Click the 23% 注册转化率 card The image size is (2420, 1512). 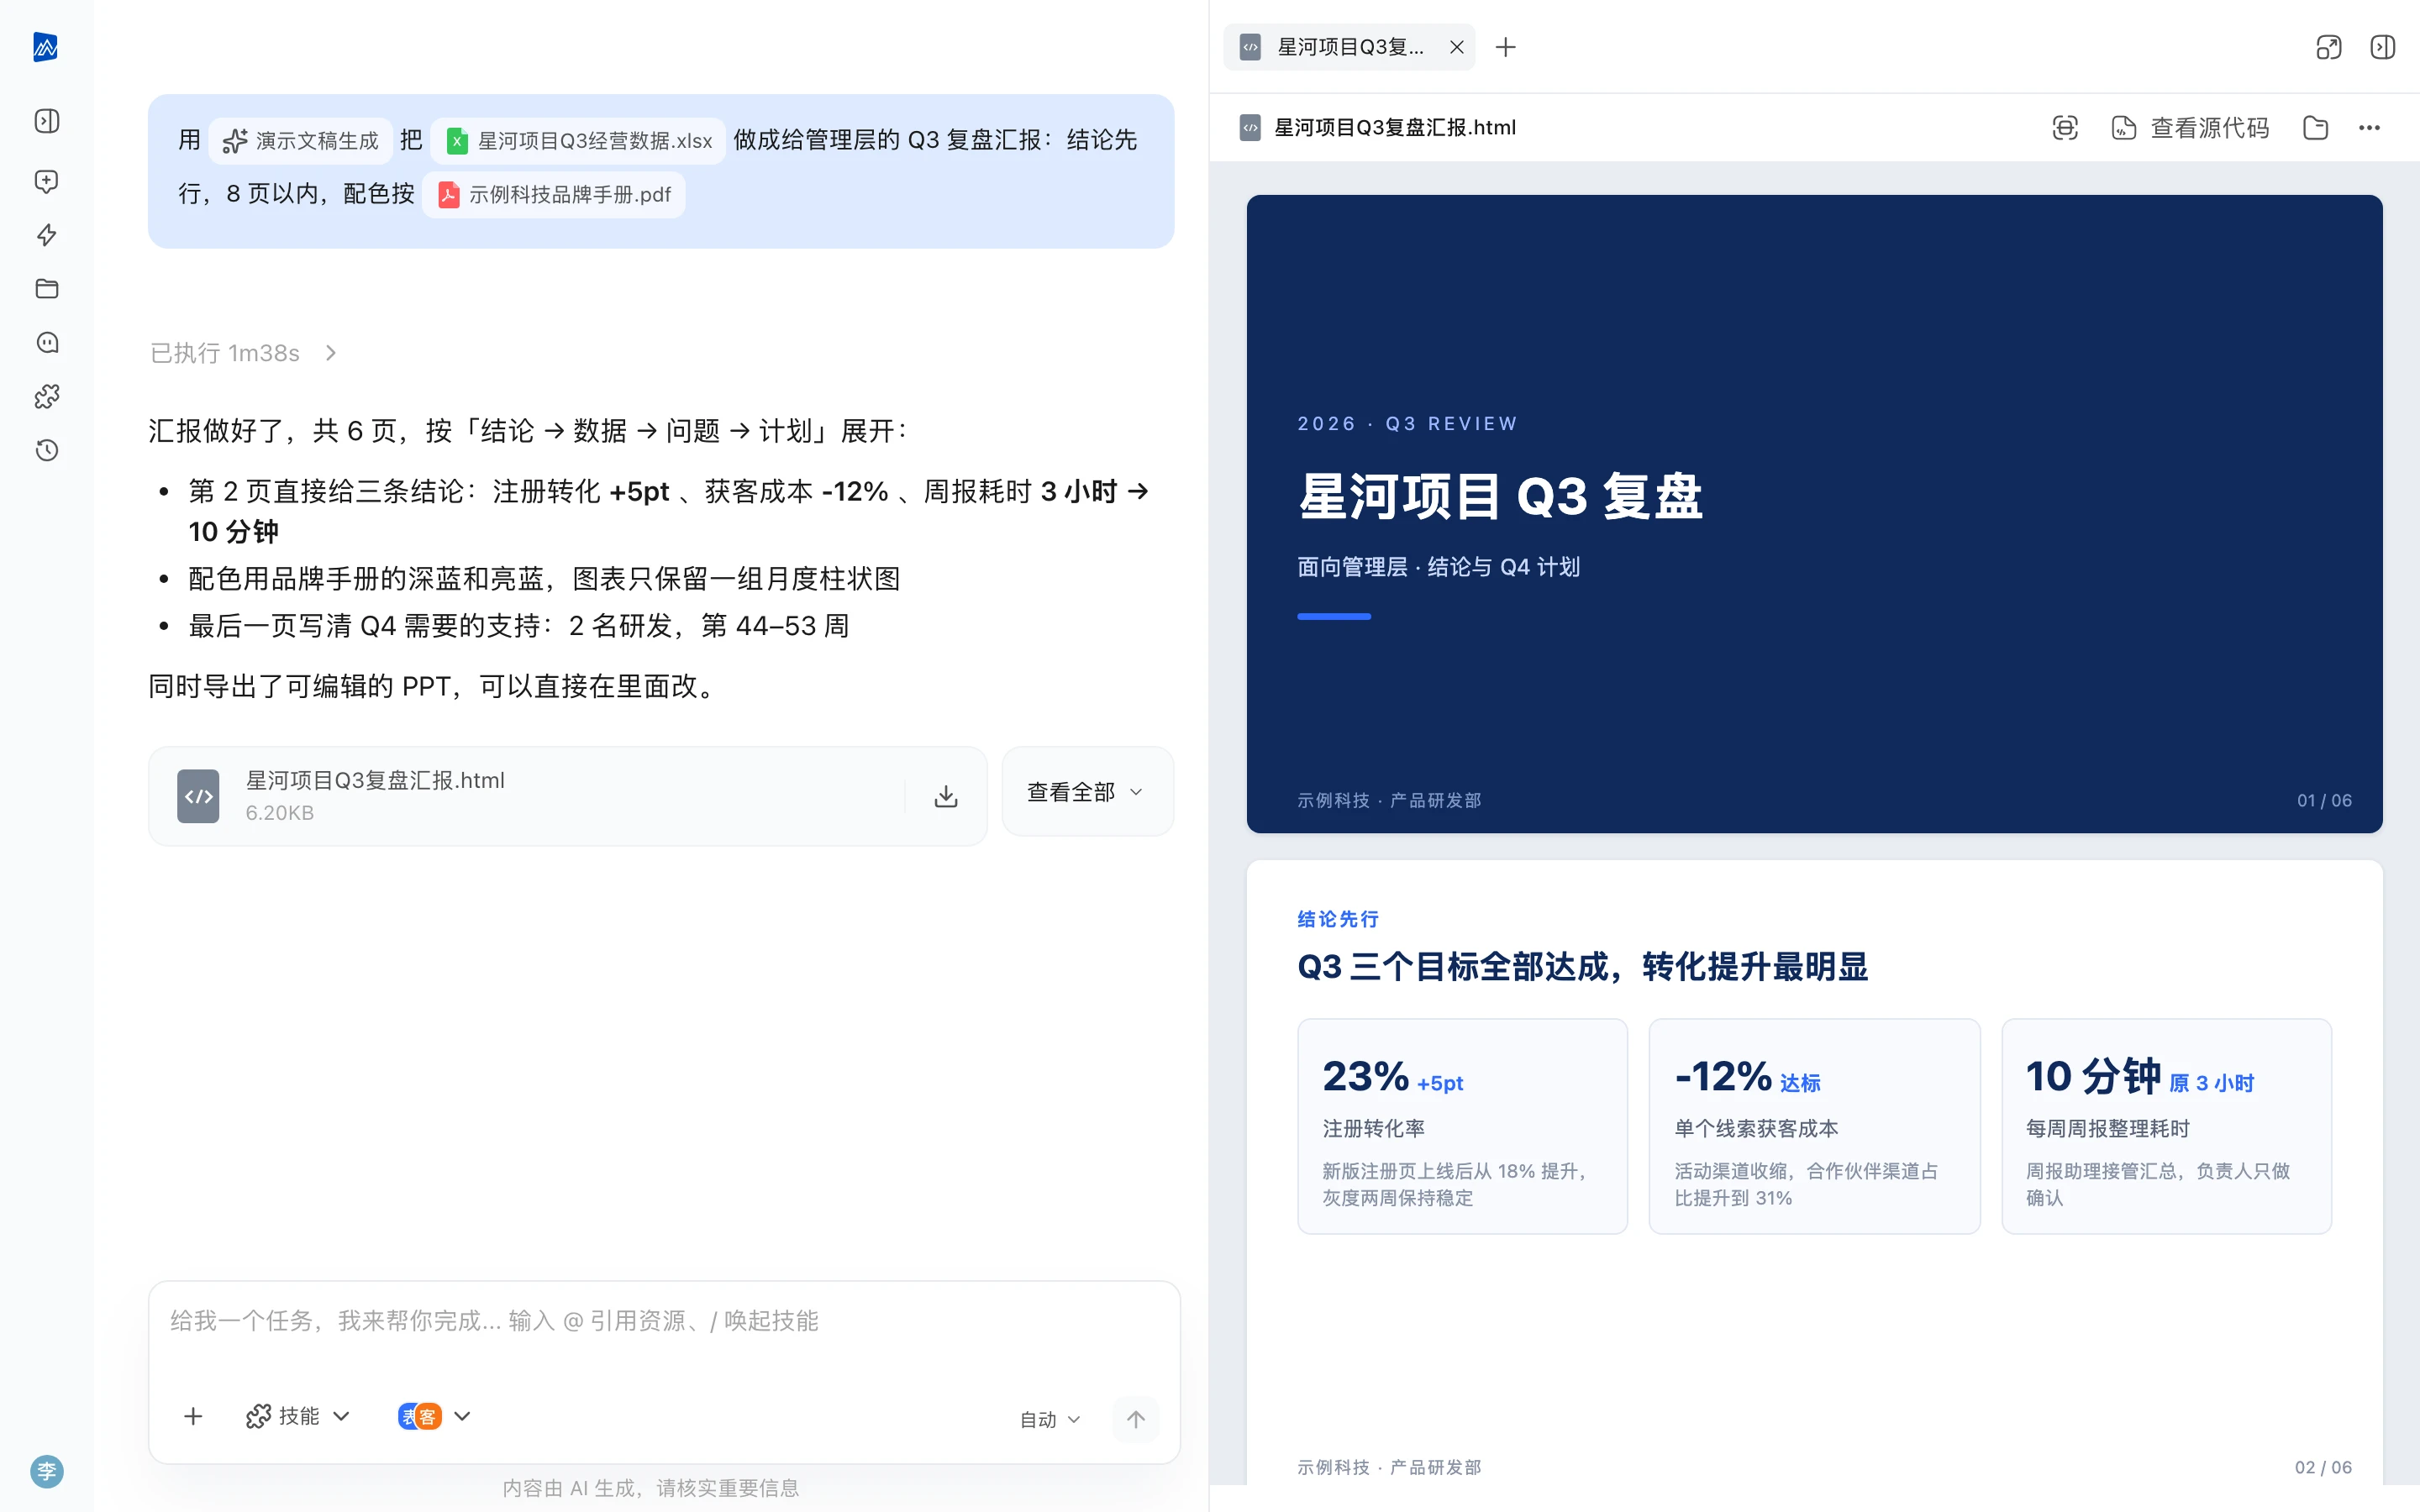click(1462, 1126)
